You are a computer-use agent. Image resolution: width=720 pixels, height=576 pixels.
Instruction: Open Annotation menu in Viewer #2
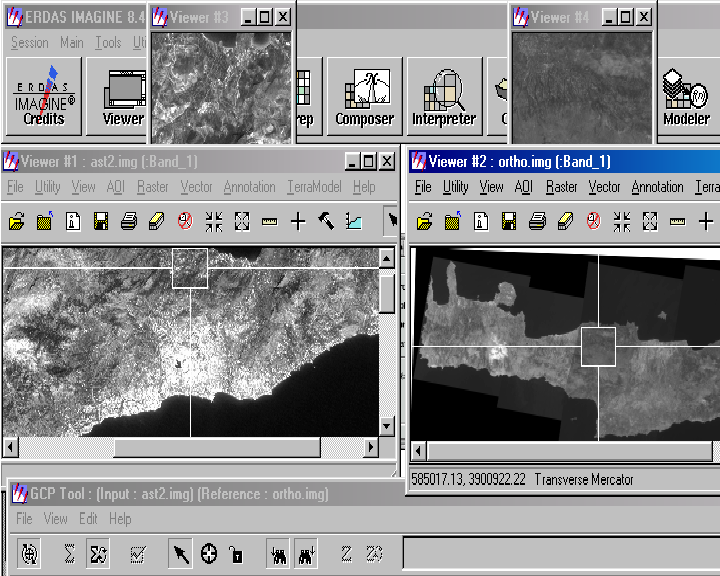[x=658, y=187]
